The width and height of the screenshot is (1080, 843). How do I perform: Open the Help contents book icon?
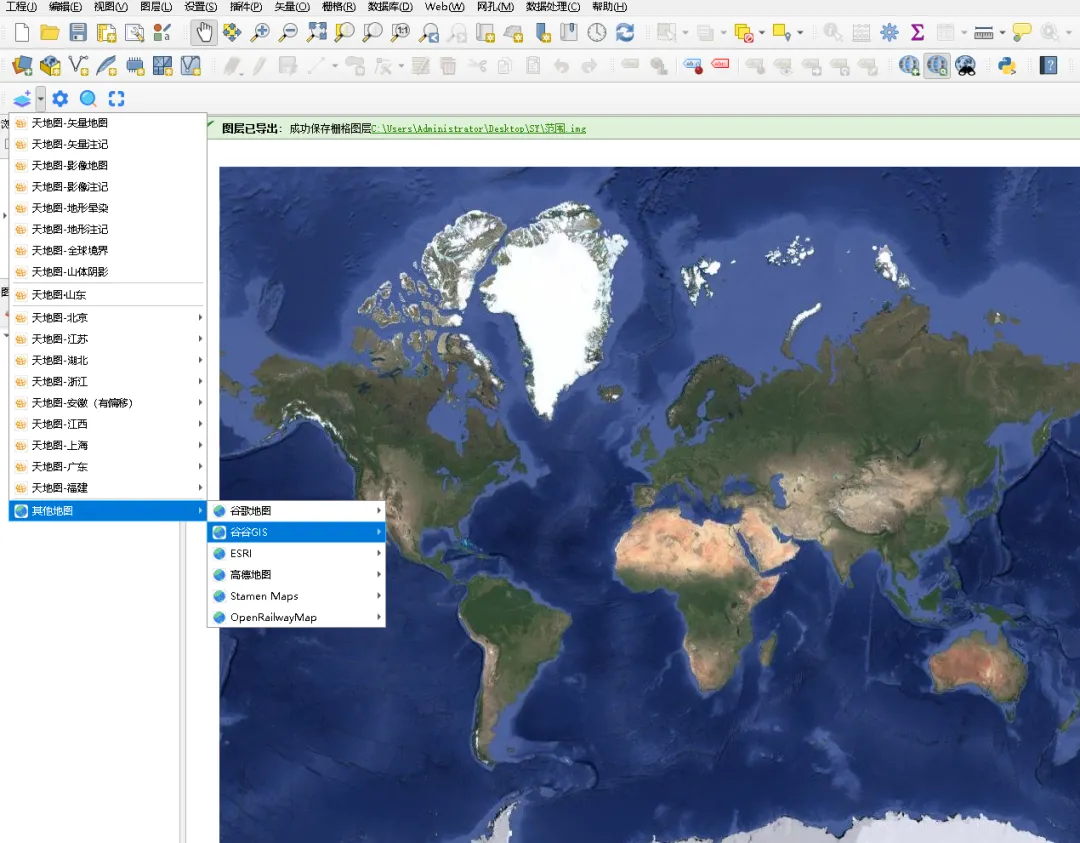pos(1048,66)
